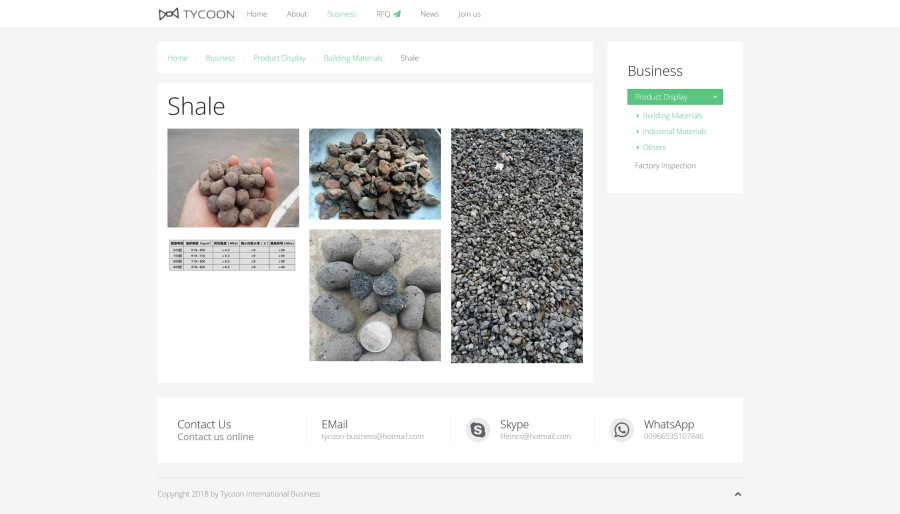Click the Tycoon bow-tie logo icon

click(x=168, y=14)
